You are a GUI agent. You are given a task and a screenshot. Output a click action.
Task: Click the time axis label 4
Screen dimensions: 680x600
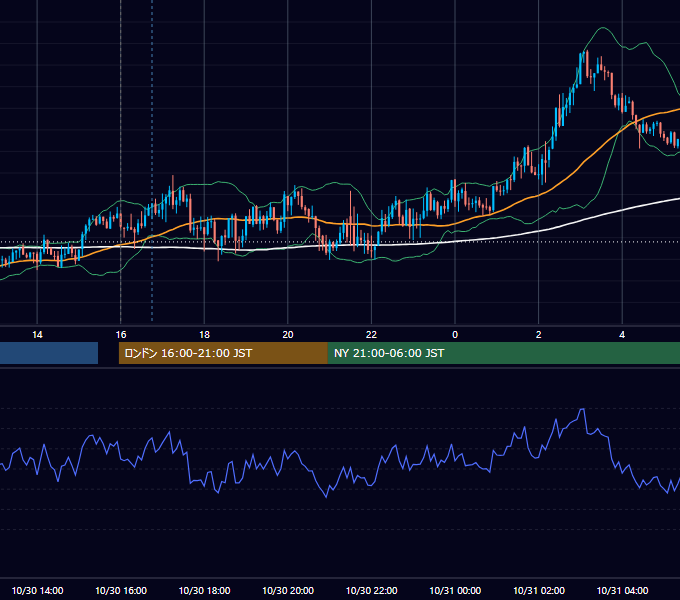[x=622, y=335]
